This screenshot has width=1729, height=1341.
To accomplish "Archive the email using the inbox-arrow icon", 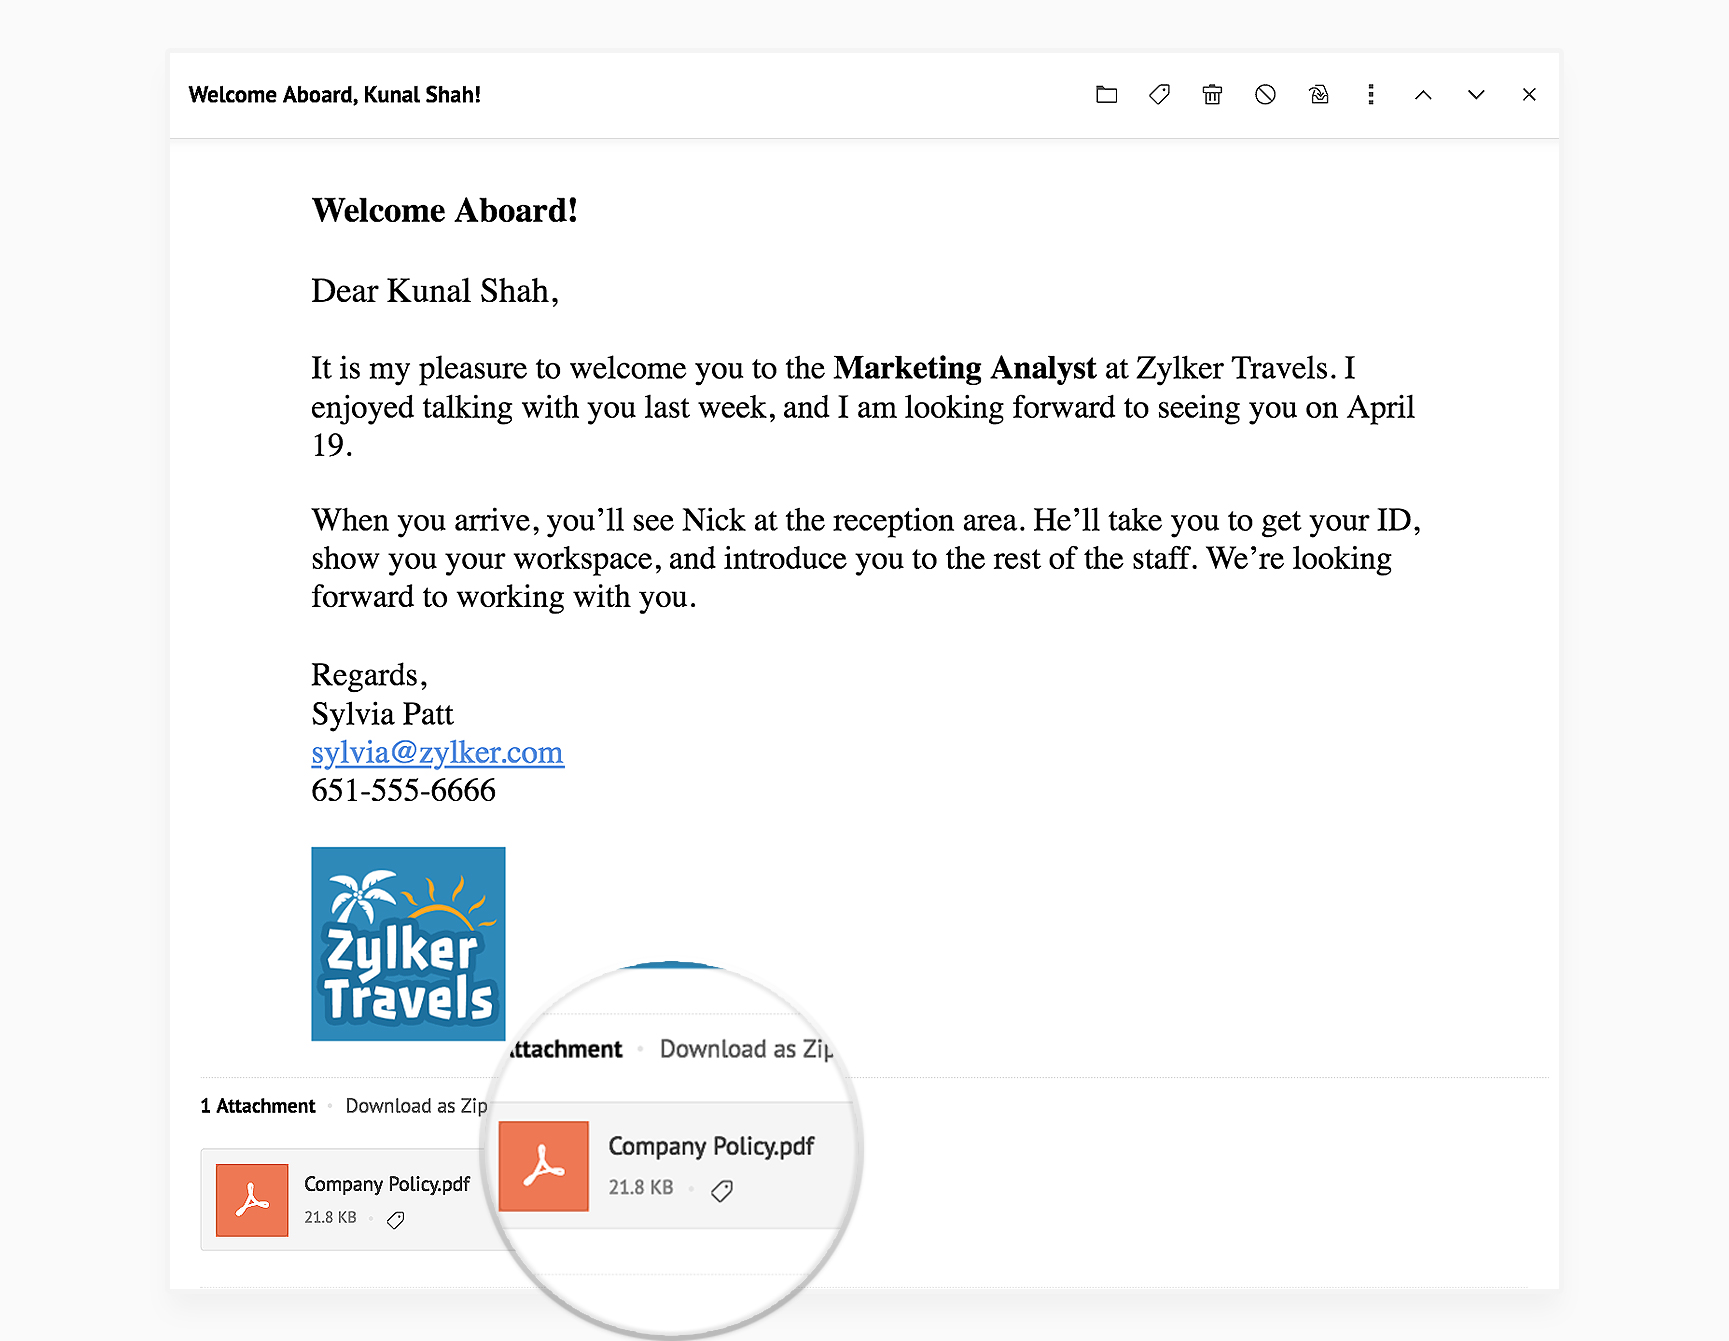I will pos(1318,95).
